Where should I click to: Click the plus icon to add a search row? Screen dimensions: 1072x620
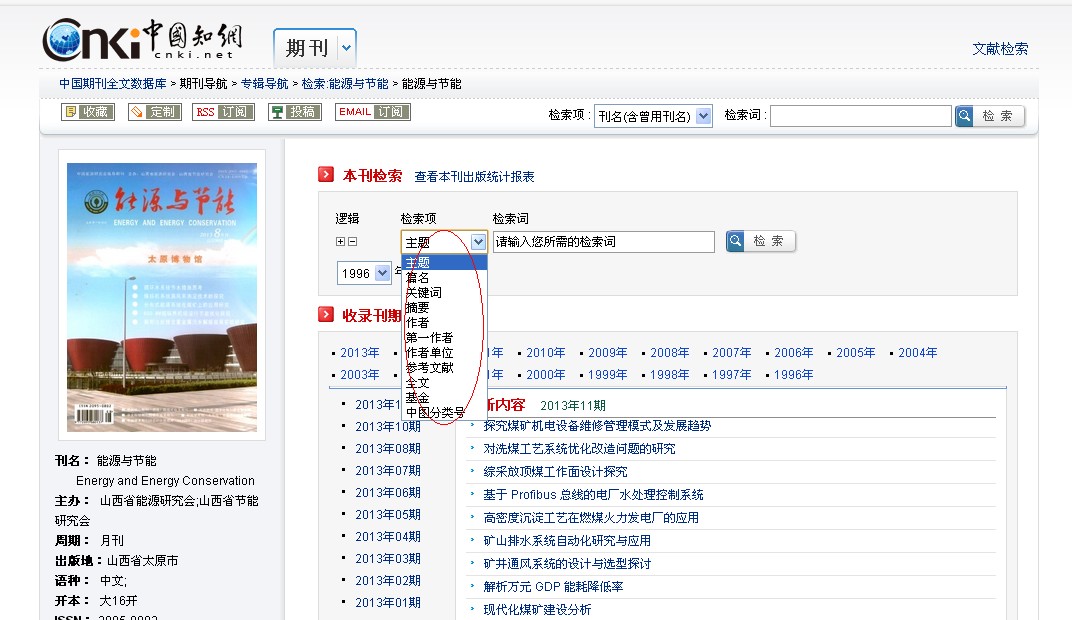pyautogui.click(x=340, y=241)
